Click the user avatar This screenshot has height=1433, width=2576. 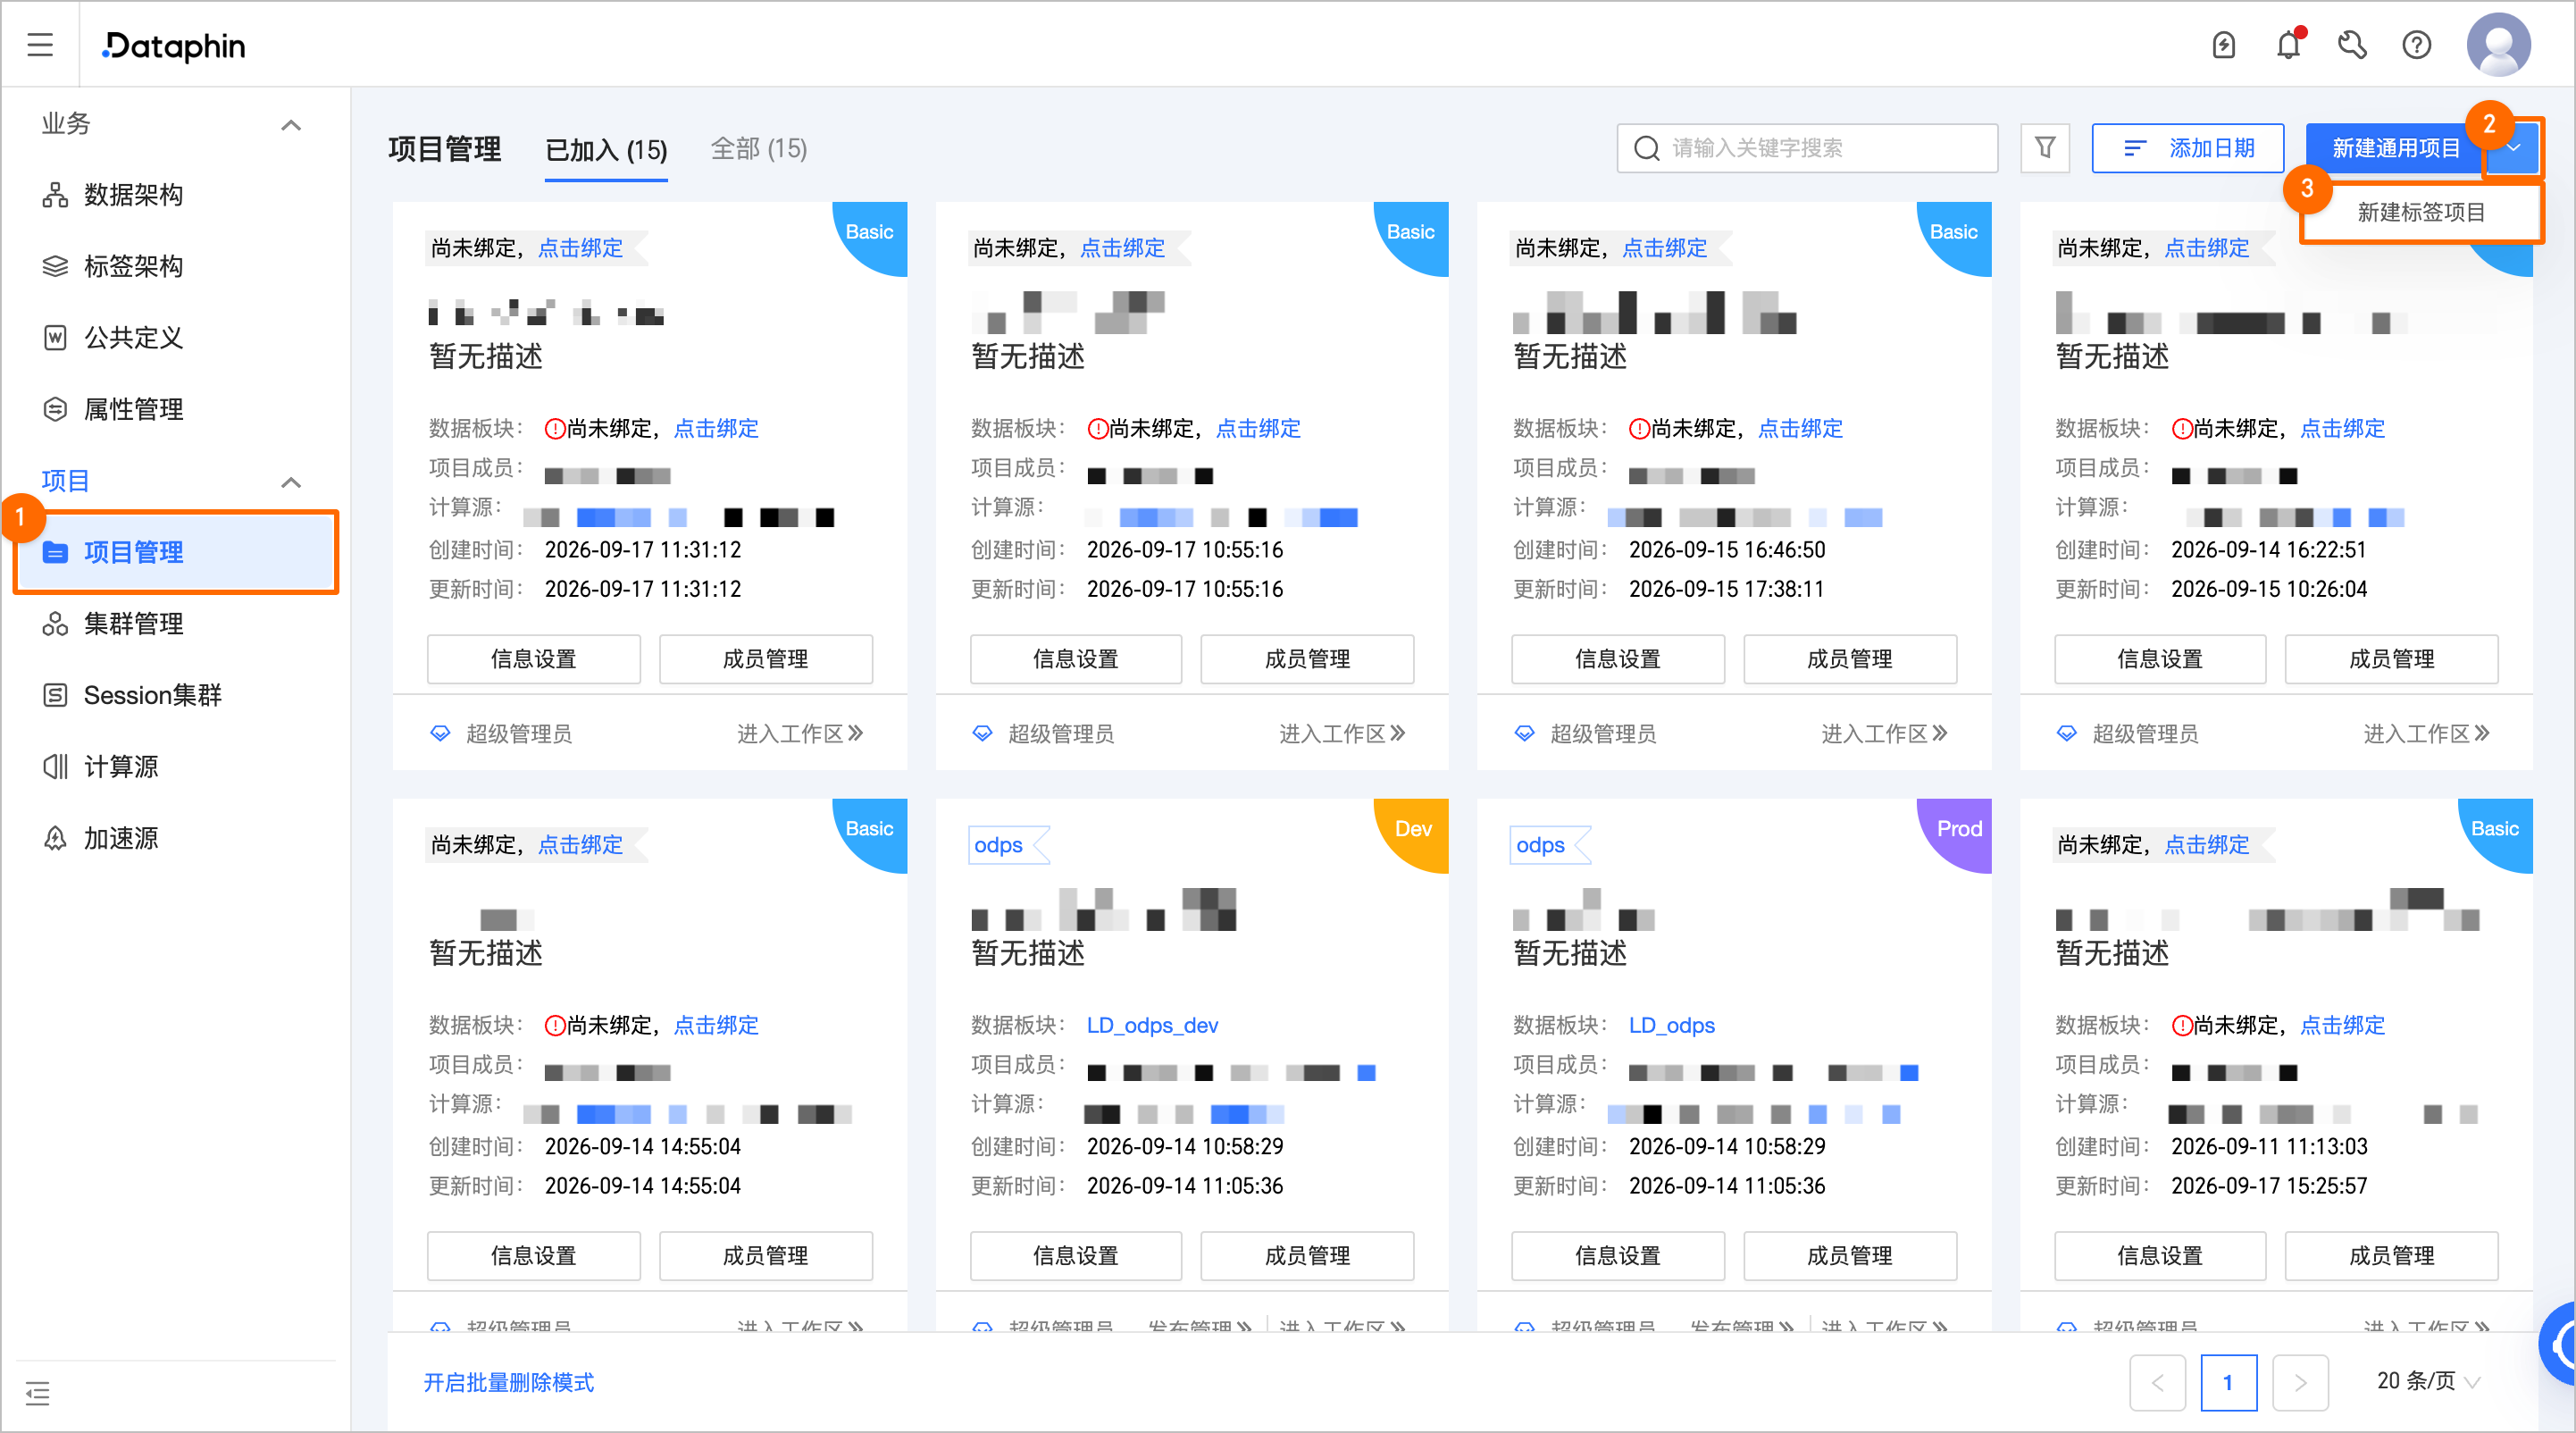[x=2498, y=45]
